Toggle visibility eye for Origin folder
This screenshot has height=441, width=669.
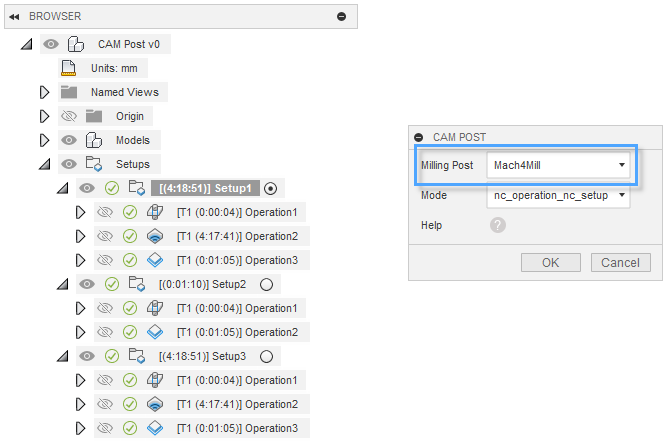pyautogui.click(x=69, y=116)
